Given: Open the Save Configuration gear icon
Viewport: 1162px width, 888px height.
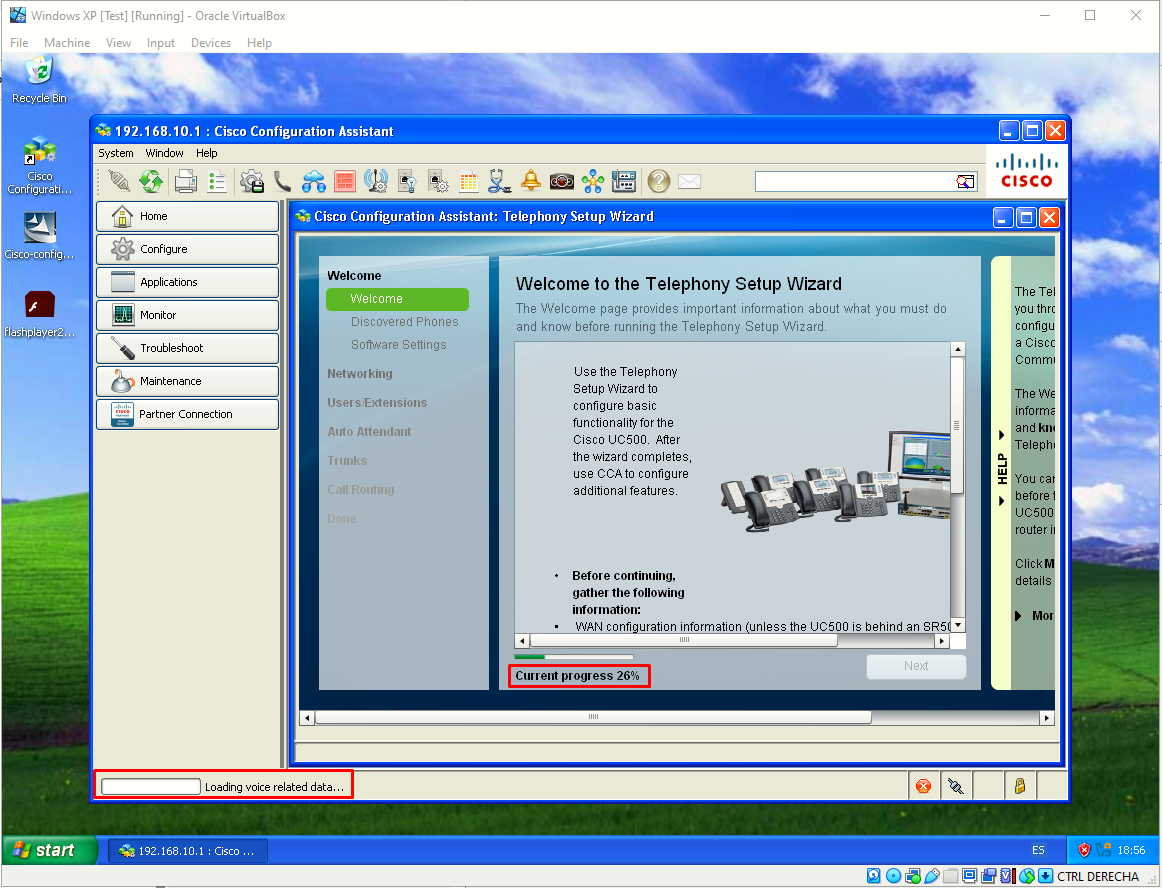Looking at the screenshot, I should 252,181.
